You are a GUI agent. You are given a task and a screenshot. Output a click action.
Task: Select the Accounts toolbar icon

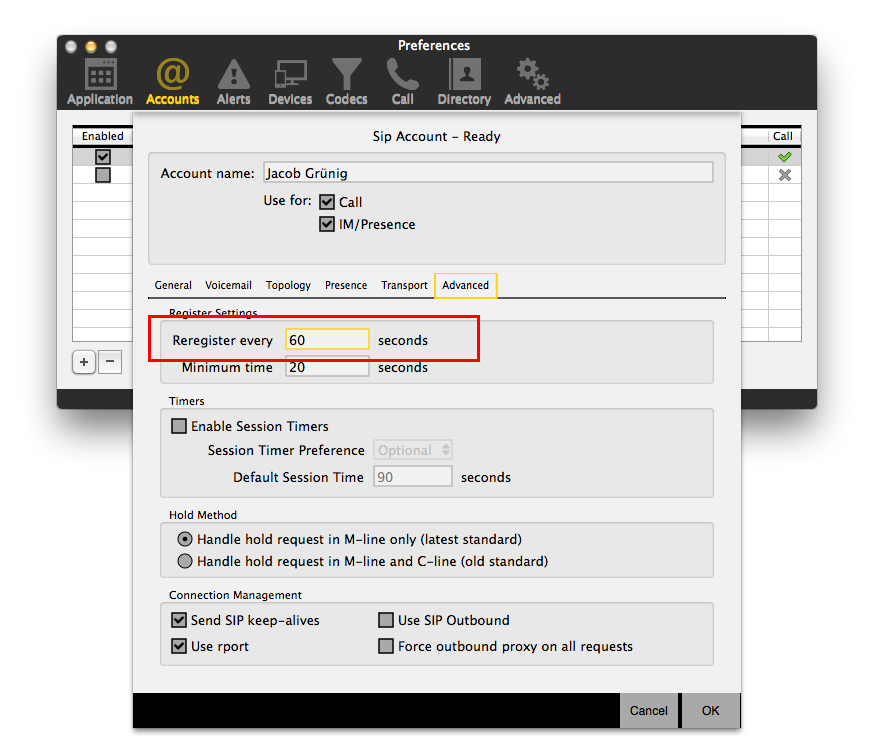[x=172, y=81]
